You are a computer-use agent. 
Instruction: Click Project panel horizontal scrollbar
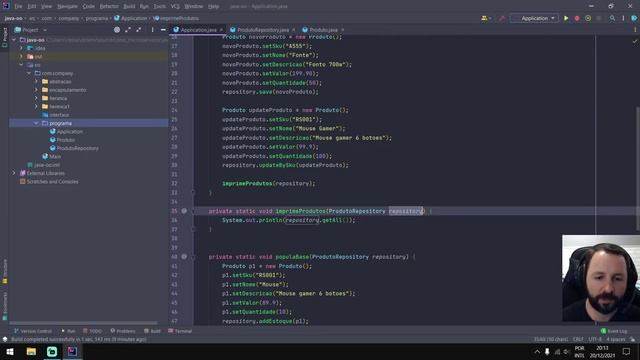point(84,323)
